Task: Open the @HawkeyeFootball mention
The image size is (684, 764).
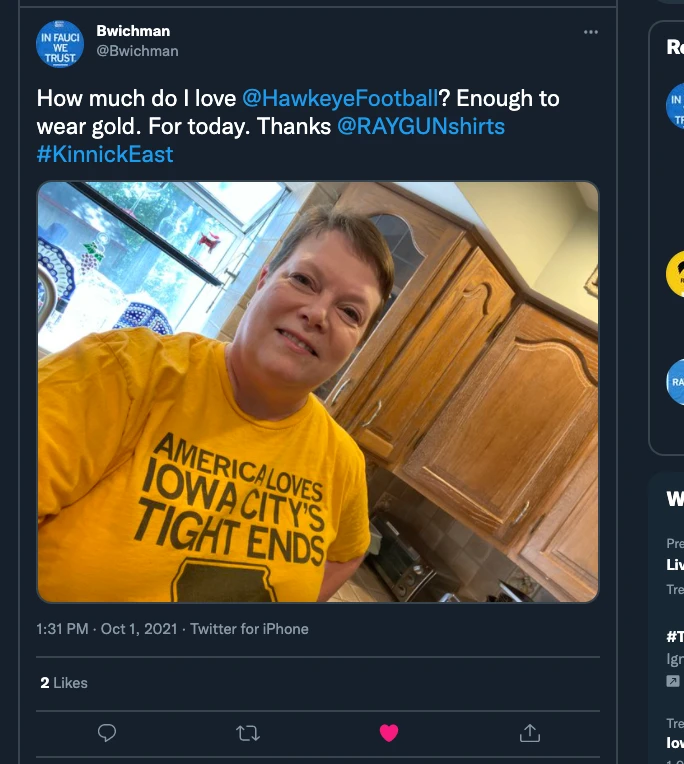Action: coord(340,98)
